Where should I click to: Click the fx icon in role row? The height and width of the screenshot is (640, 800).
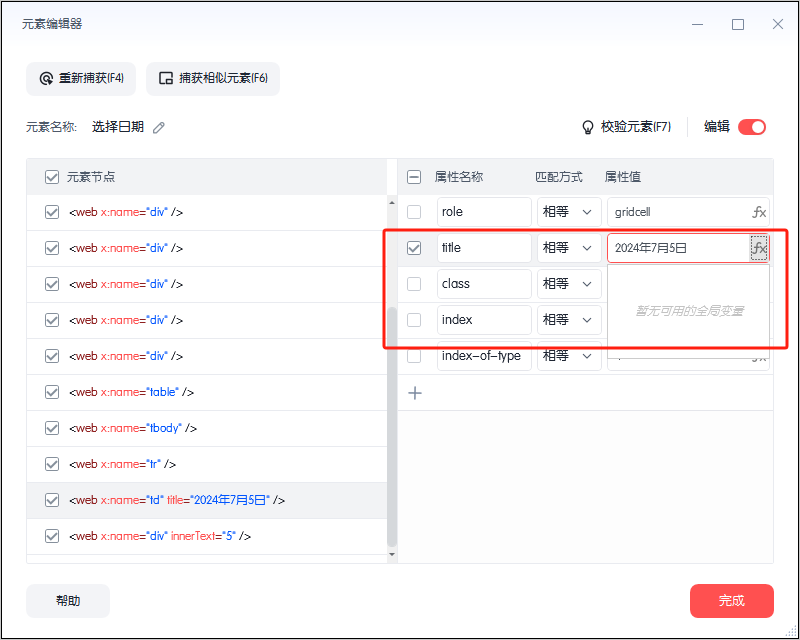click(759, 212)
